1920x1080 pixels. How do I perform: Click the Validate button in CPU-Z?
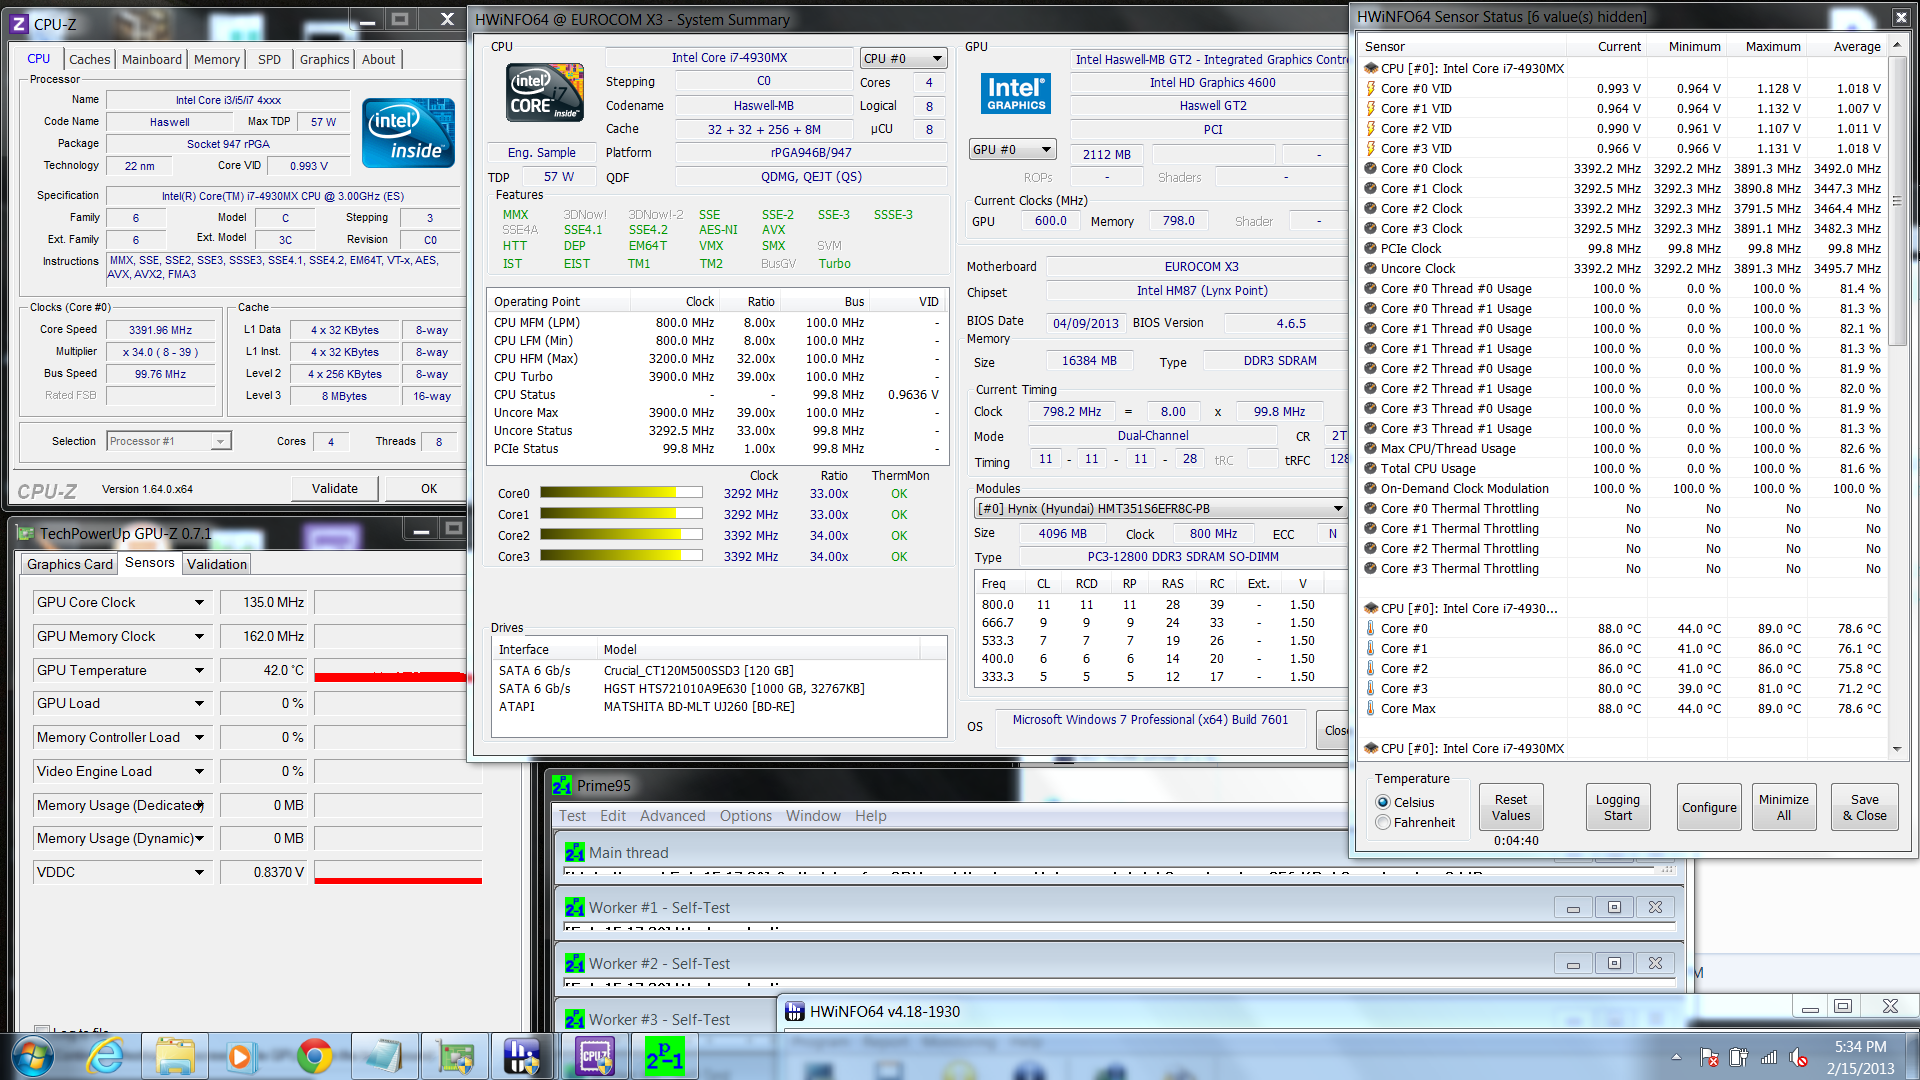click(334, 489)
